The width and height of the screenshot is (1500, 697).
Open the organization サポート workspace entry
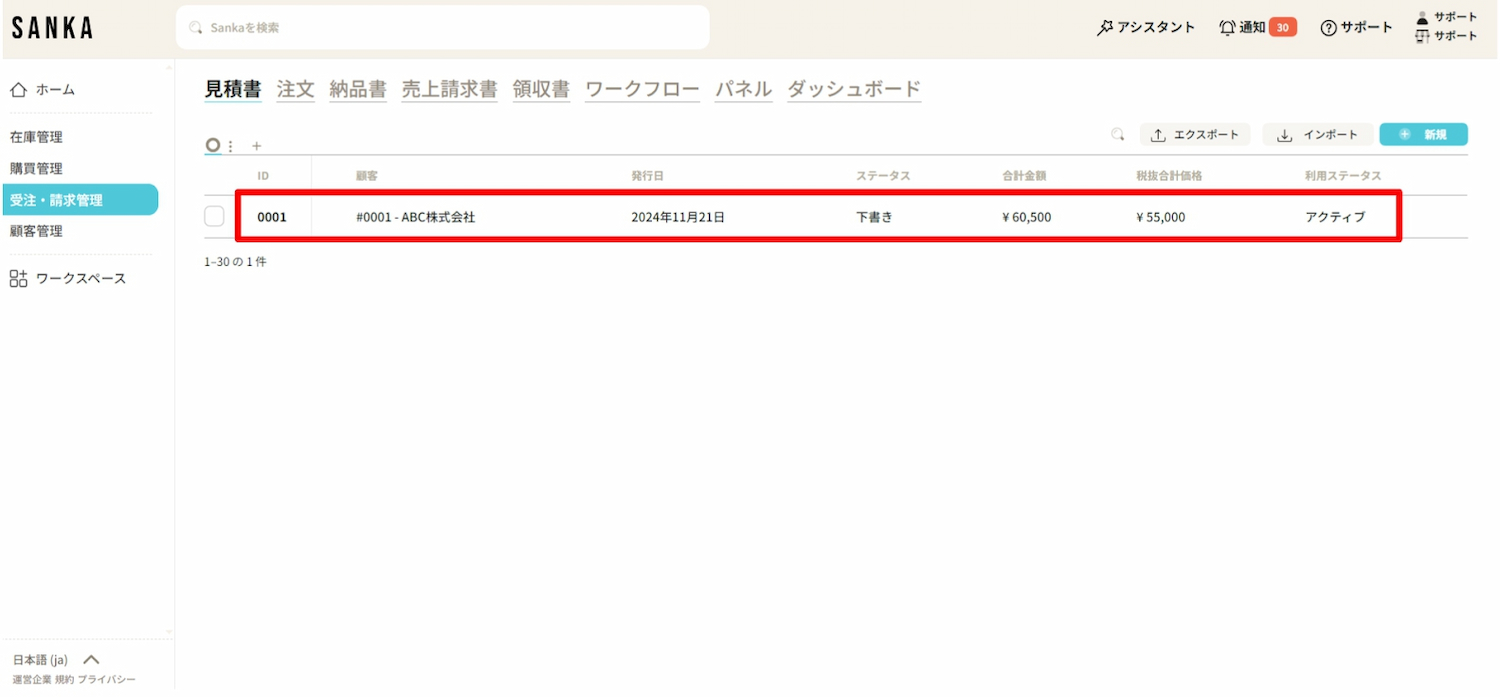[x=1446, y=36]
